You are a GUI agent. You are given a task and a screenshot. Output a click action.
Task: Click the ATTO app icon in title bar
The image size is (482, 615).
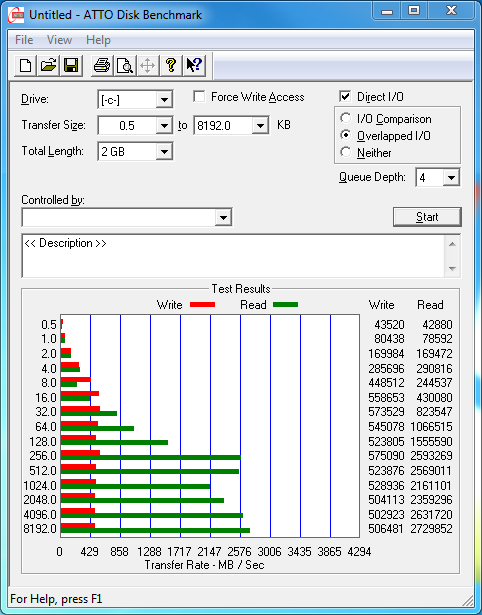point(17,16)
